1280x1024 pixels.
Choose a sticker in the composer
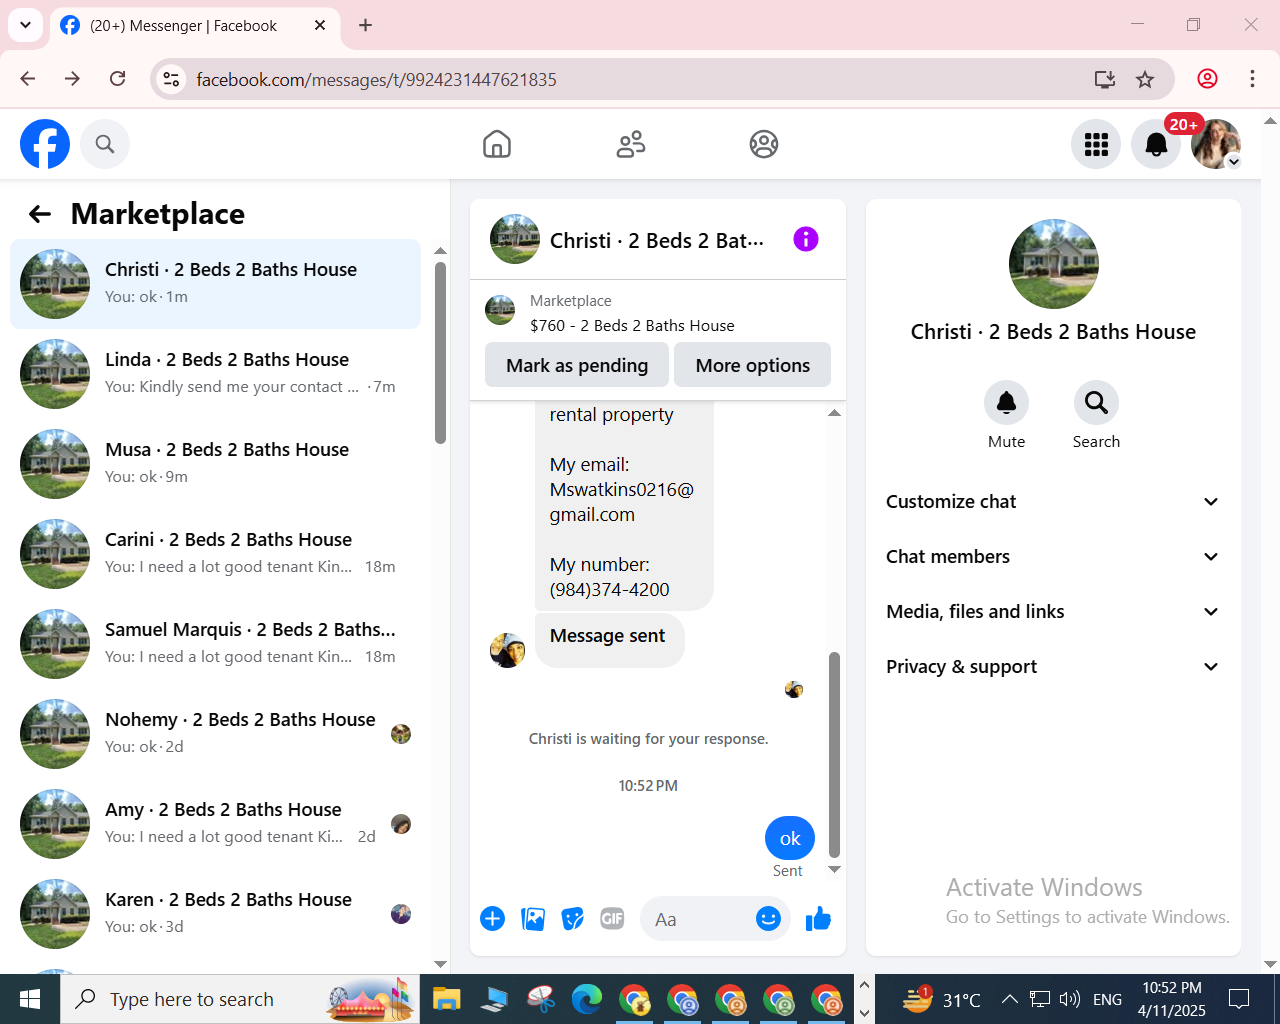[x=573, y=919]
